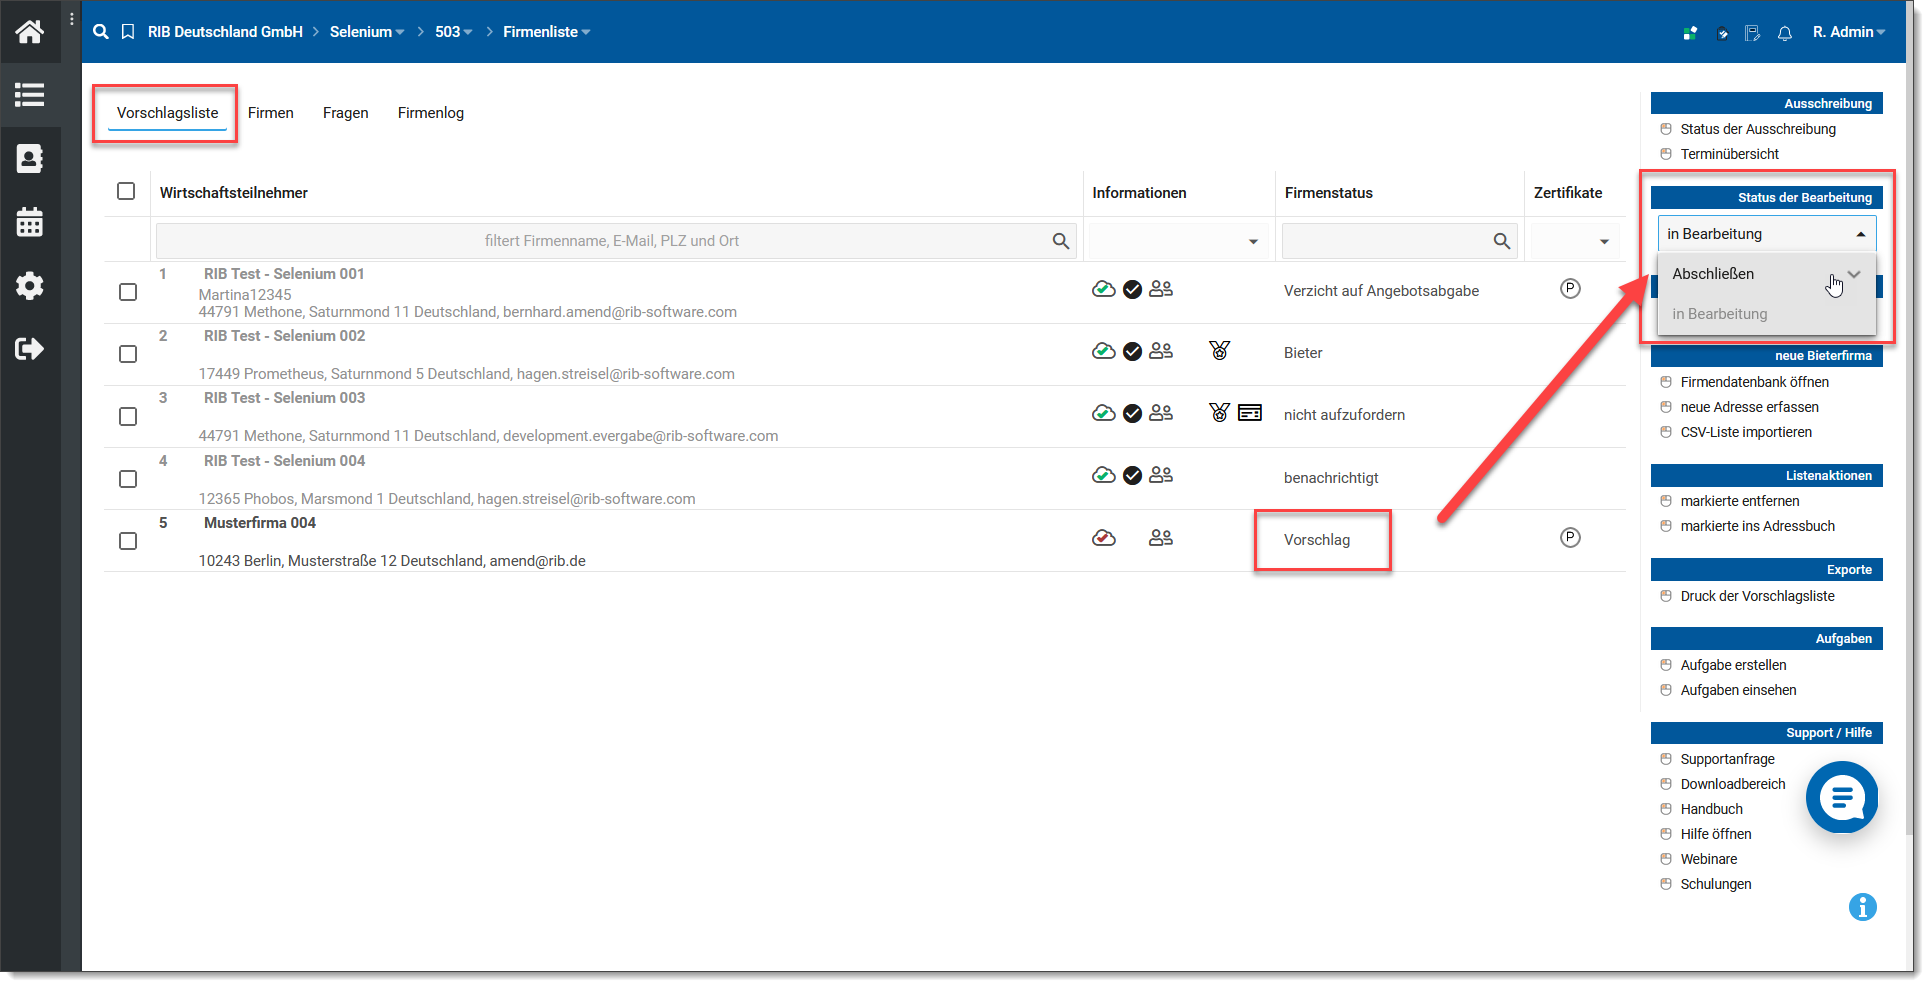Click the document edit icon in the top bar
This screenshot has height=987, width=1929.
[1753, 33]
